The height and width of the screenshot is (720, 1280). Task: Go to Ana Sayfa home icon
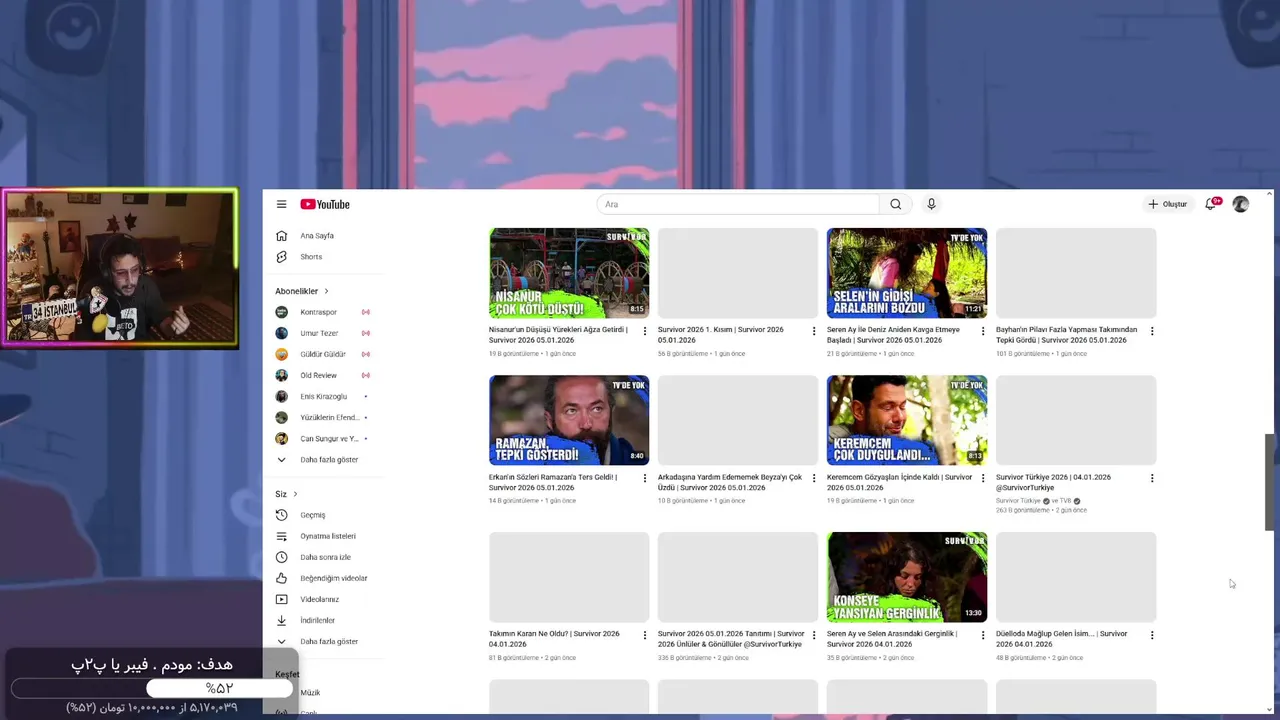[x=281, y=236]
